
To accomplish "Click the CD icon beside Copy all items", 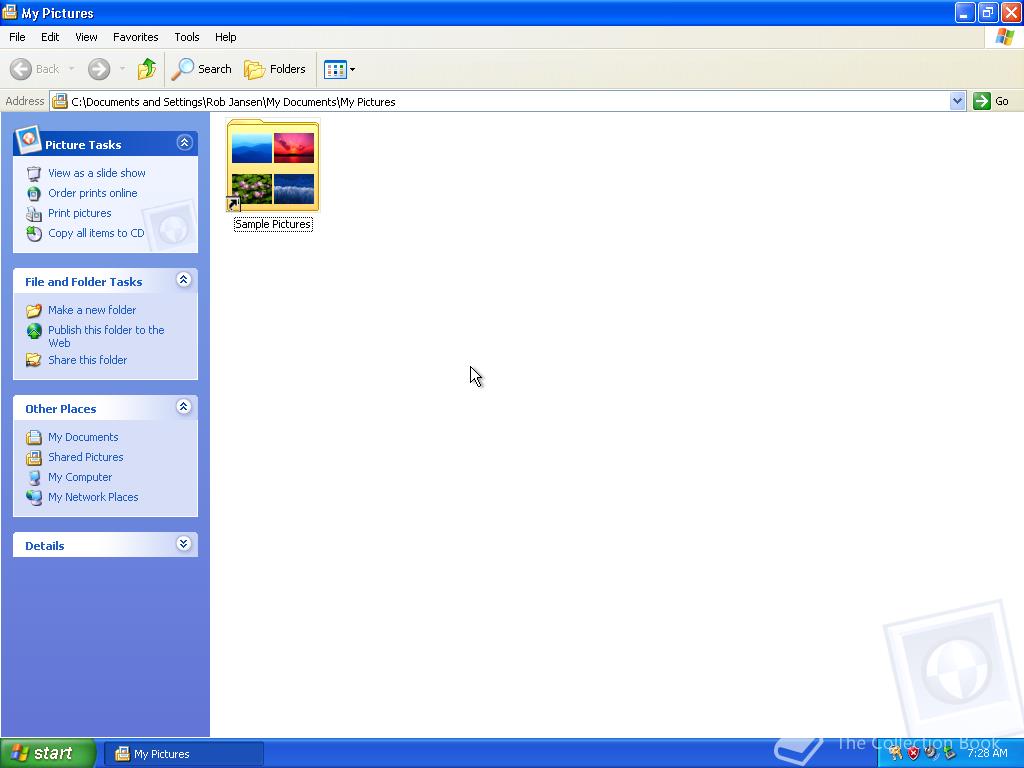I will point(34,233).
